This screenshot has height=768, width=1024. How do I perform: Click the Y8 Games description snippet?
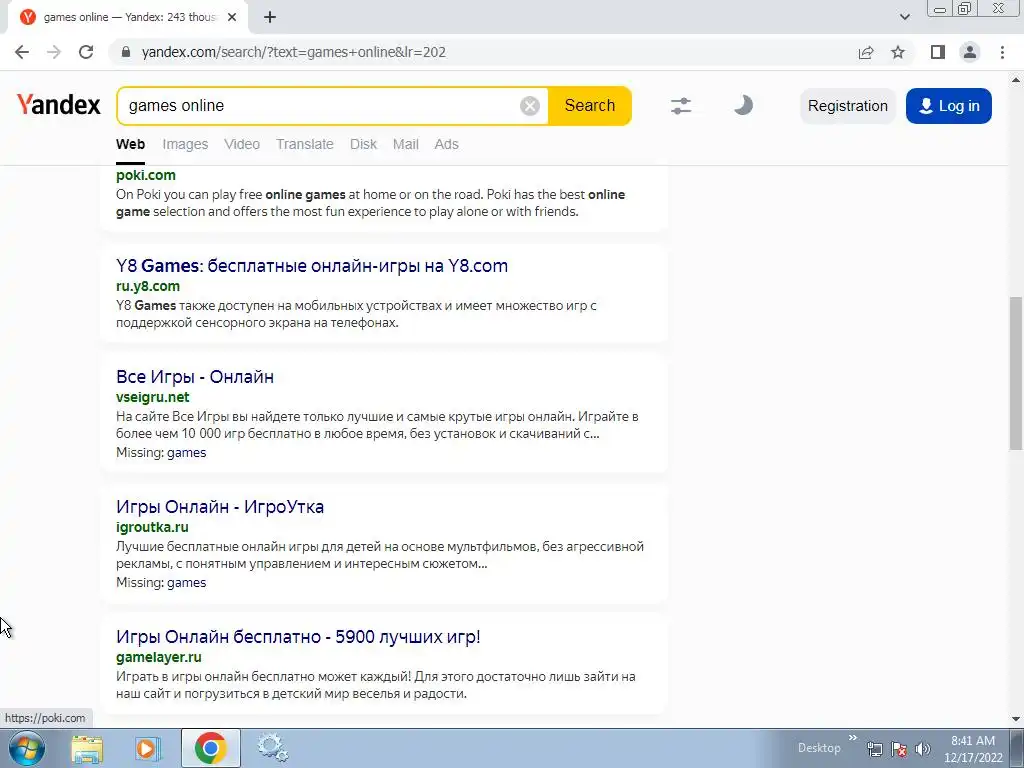356,314
